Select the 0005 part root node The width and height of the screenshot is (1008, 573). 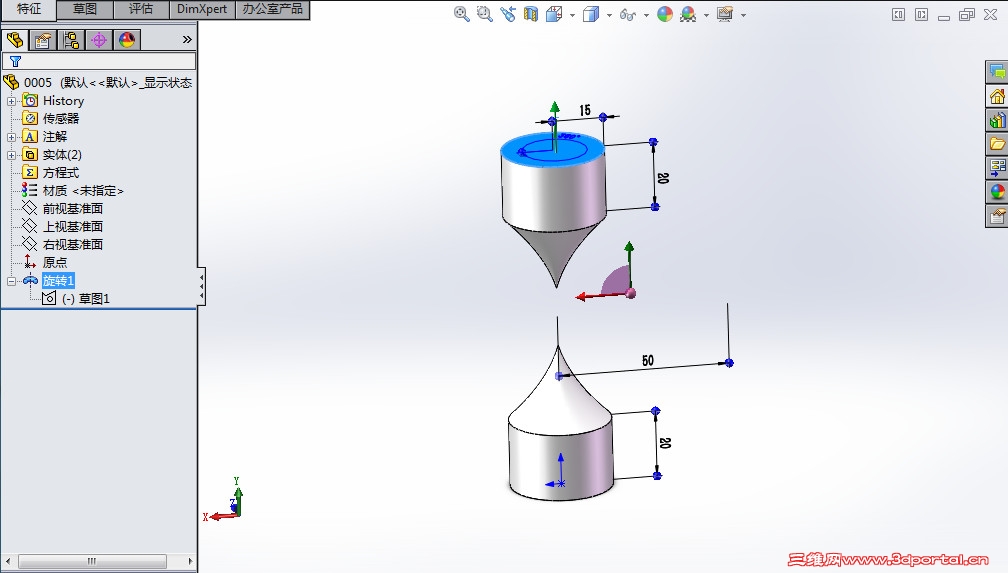[x=98, y=82]
